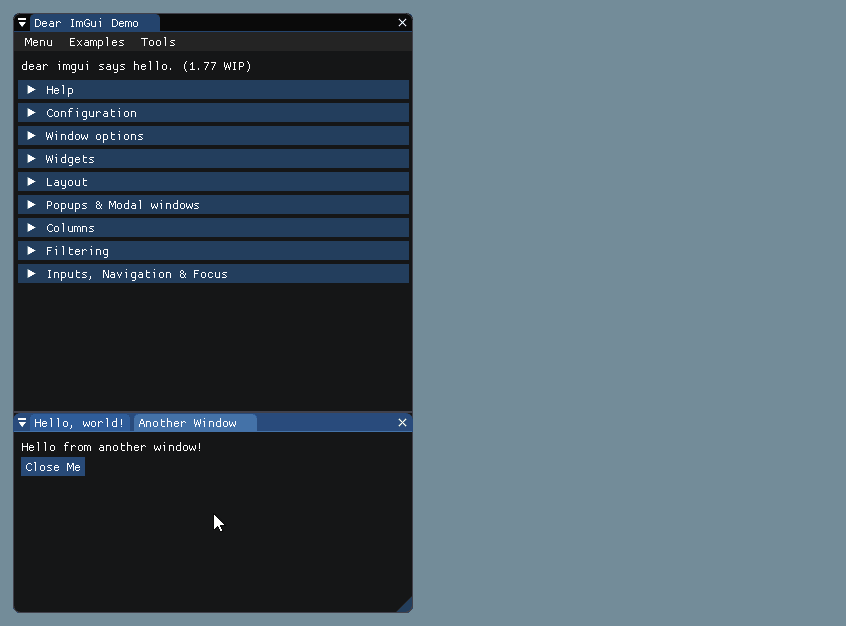Click the collapse triangle on Hello, world! window
This screenshot has height=626, width=846.
(x=22, y=422)
